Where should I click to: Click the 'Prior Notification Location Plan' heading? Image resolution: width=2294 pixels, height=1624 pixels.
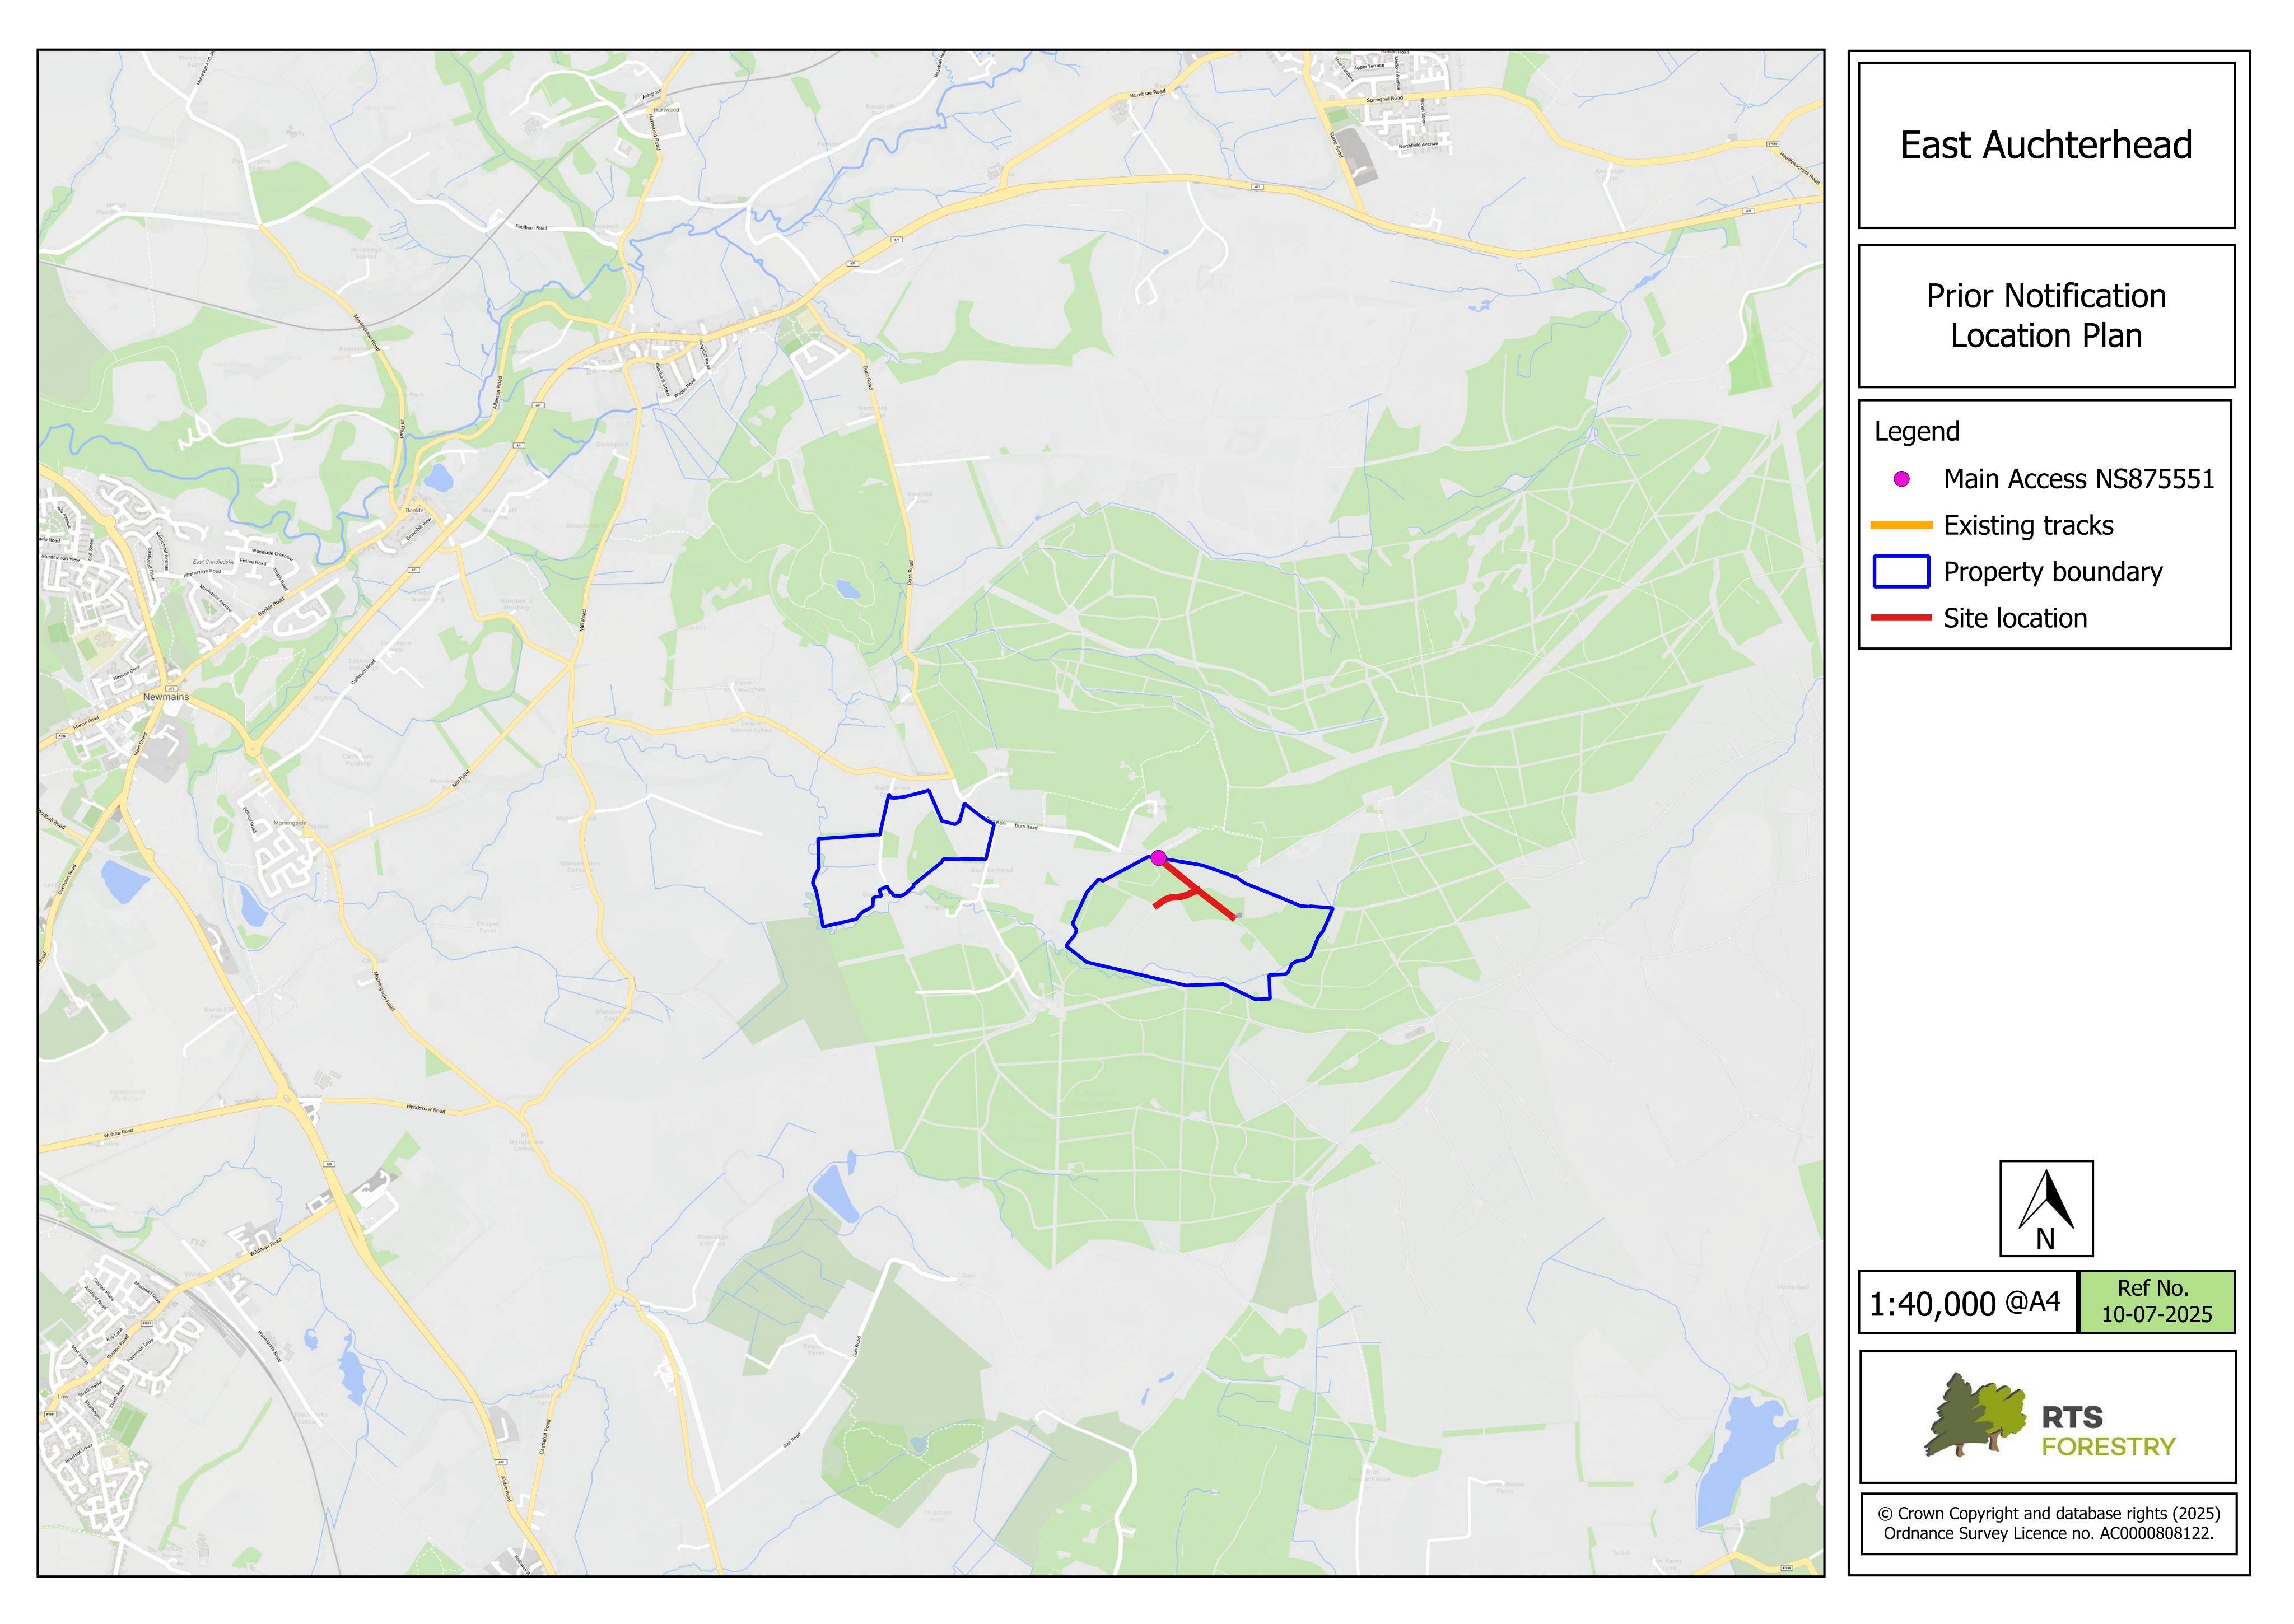2046,315
